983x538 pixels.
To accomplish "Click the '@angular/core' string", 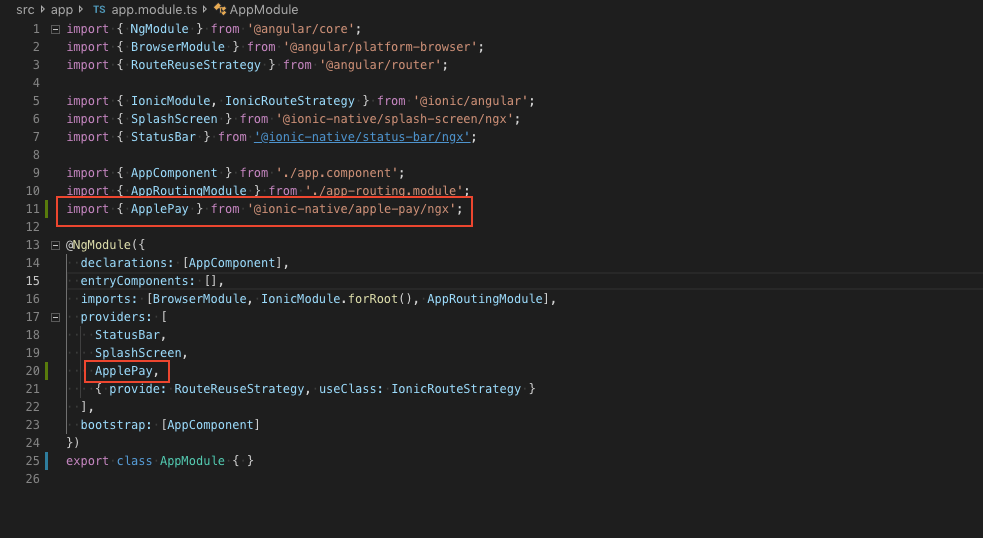I will (301, 29).
